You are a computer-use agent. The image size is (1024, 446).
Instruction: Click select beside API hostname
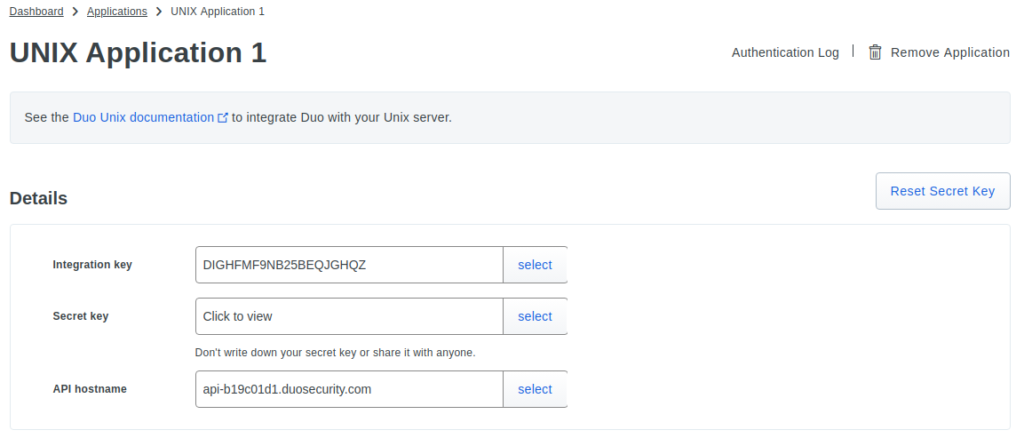tap(535, 389)
